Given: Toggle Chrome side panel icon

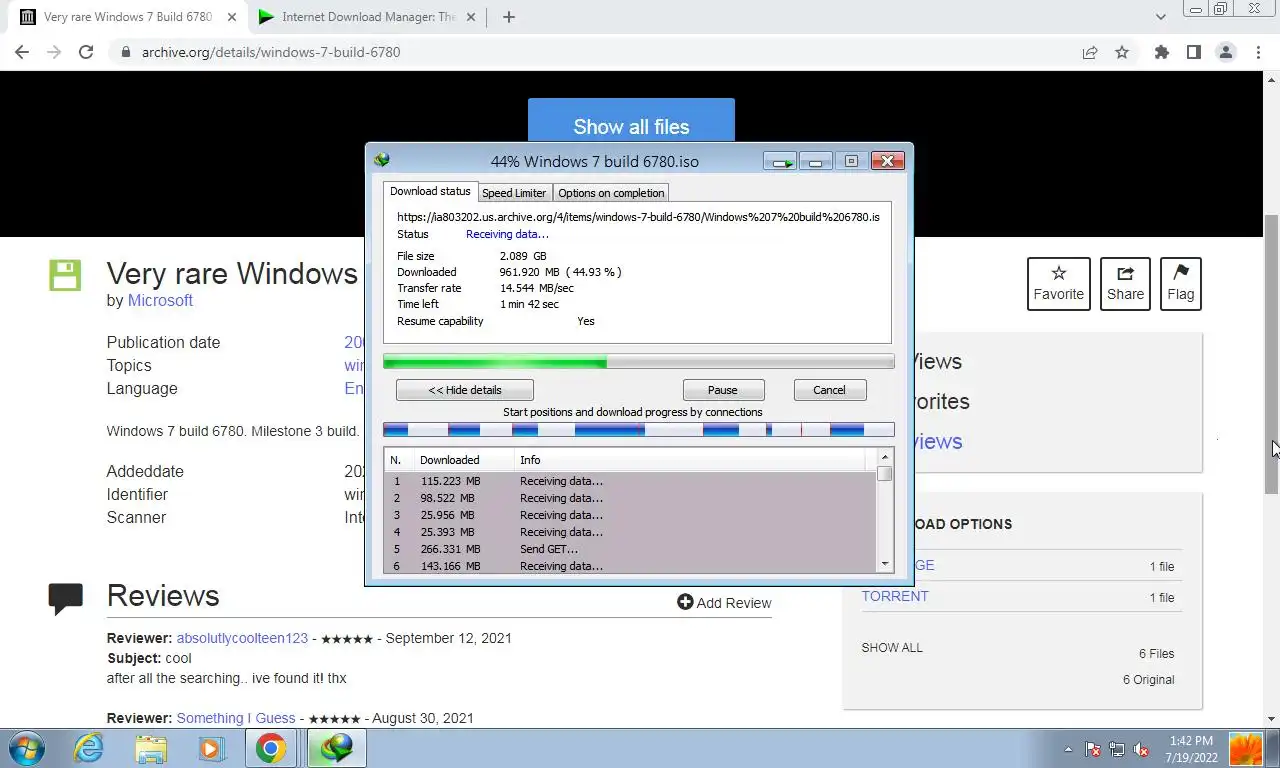Looking at the screenshot, I should click(x=1193, y=52).
